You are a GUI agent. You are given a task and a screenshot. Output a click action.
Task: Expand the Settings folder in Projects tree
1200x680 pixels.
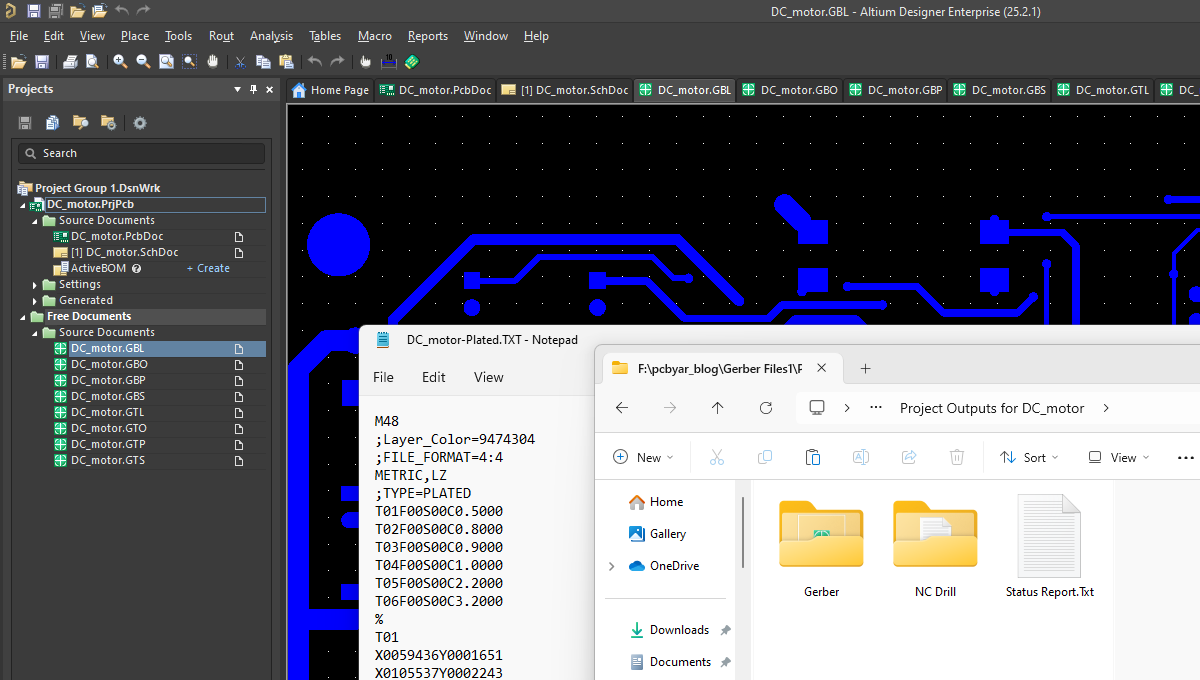tap(36, 285)
